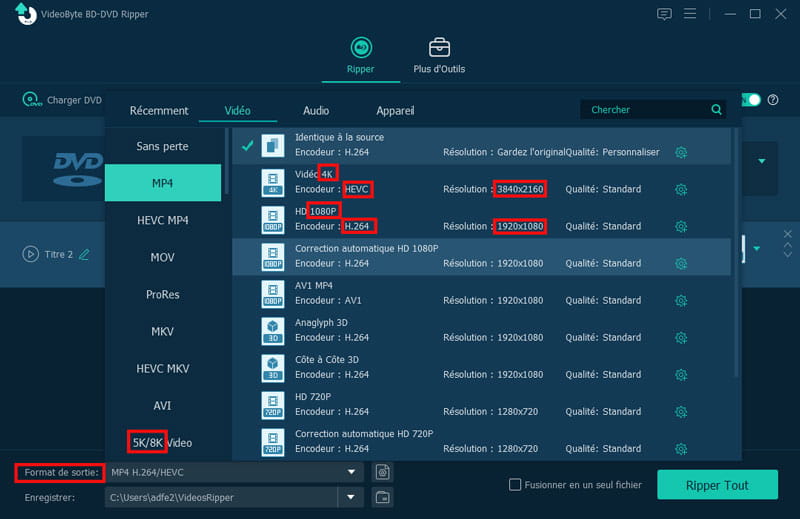This screenshot has width=800, height=519.
Task: Select Correction automatique HD 1080P icon
Action: (x=273, y=257)
